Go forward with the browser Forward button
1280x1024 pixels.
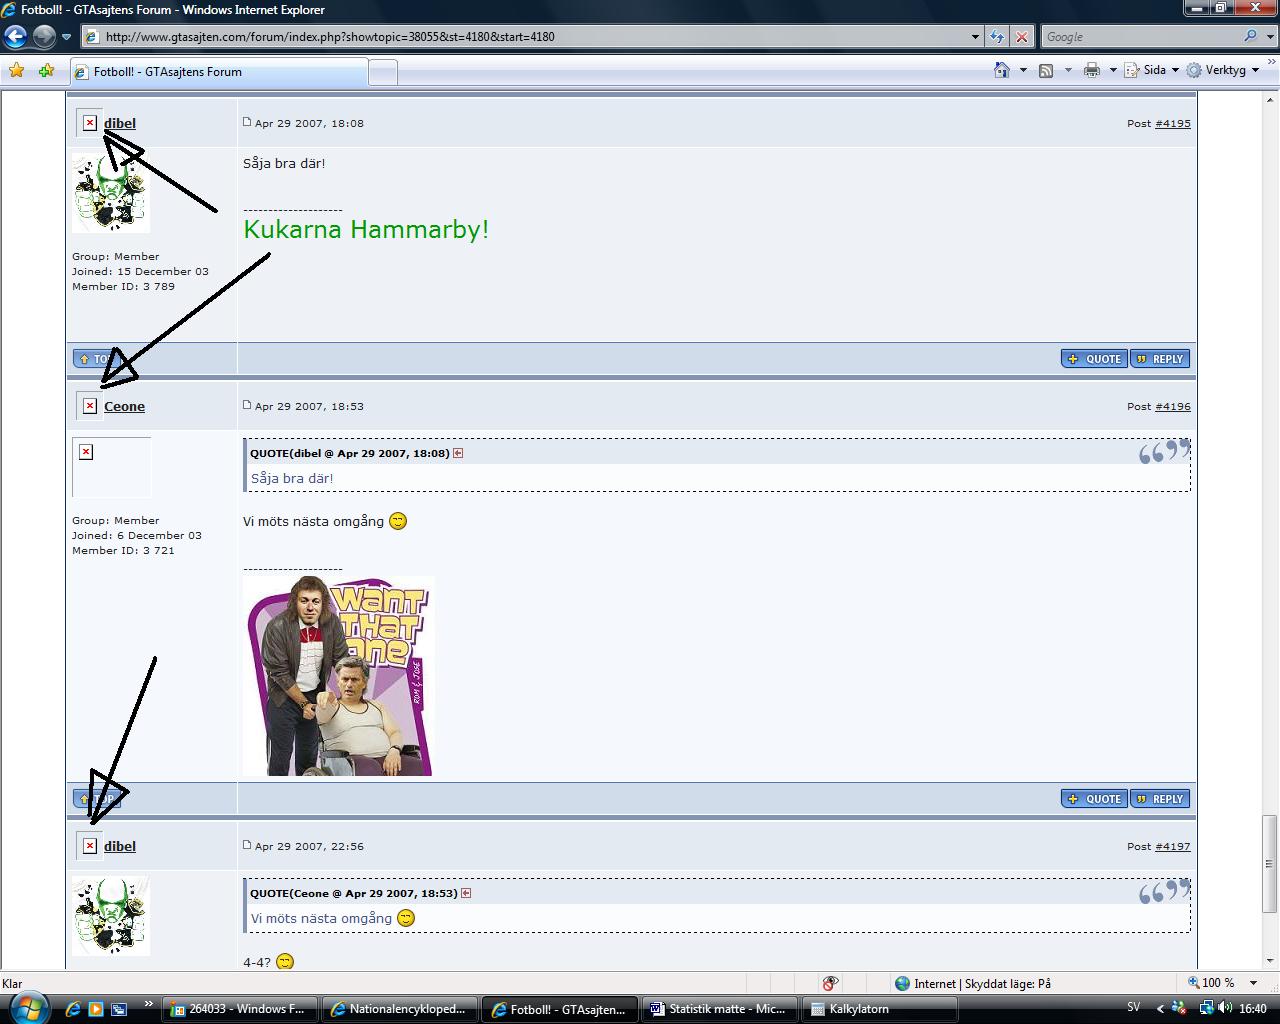coord(44,37)
